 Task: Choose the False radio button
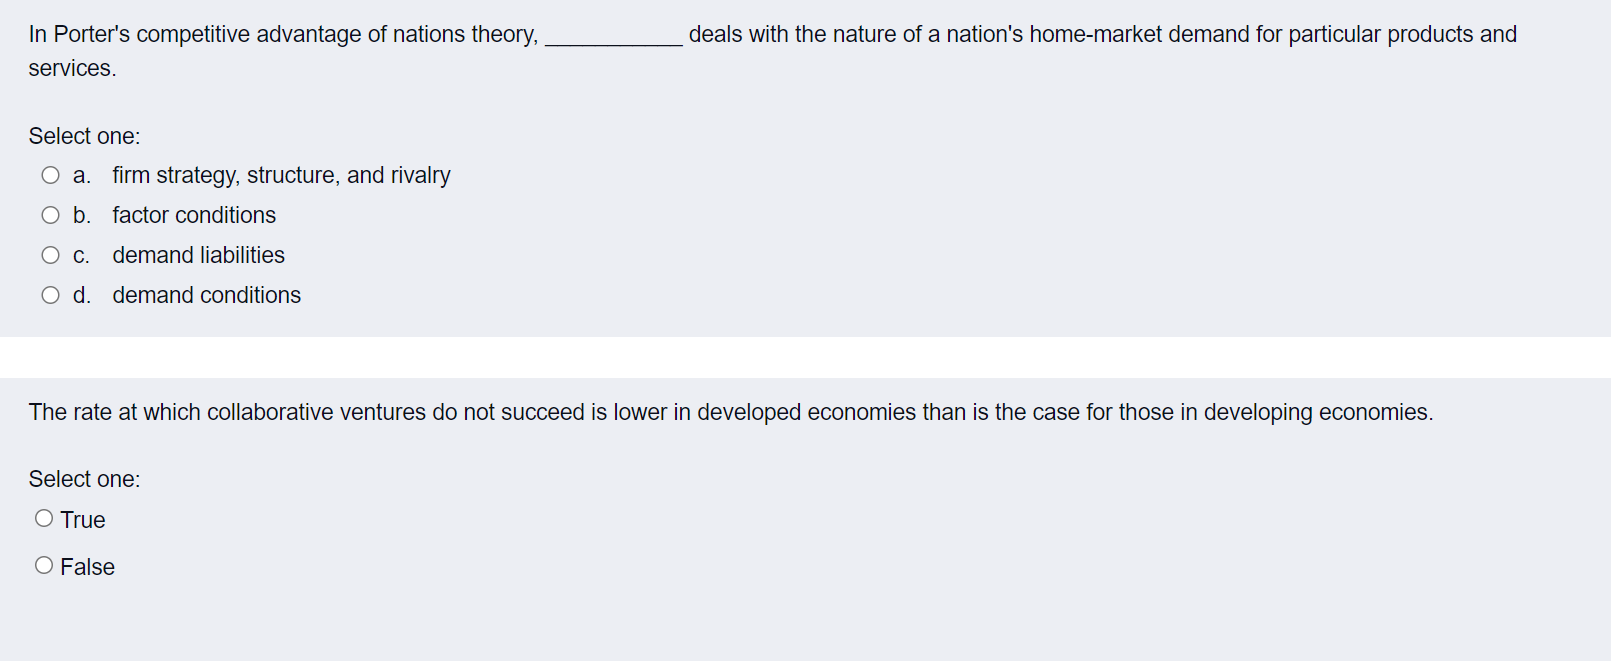(x=44, y=564)
